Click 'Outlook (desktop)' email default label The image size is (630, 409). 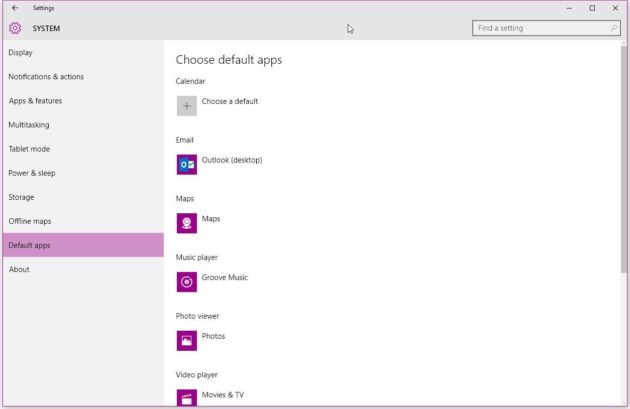232,160
